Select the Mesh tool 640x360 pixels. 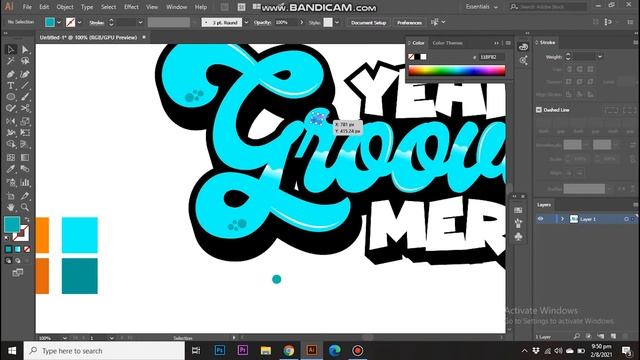tap(11, 158)
